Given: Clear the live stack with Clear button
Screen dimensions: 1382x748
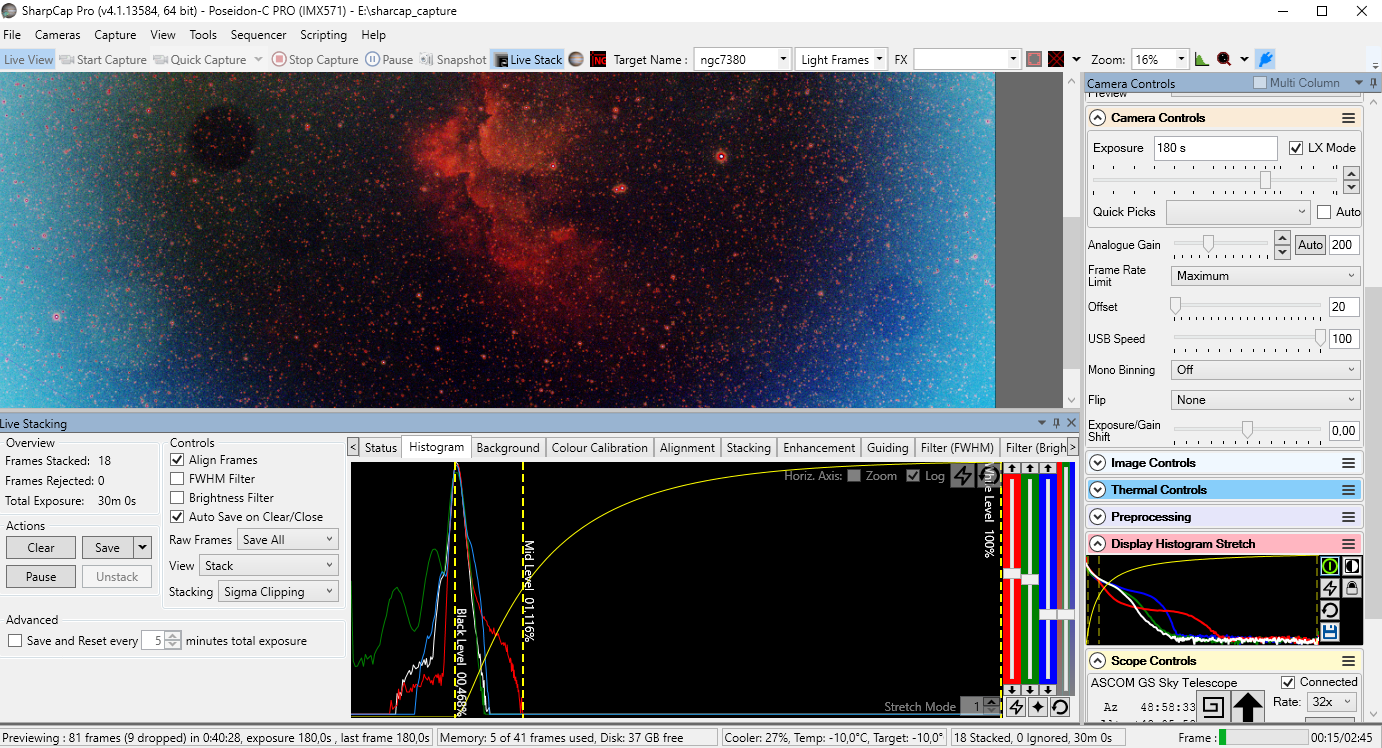Looking at the screenshot, I should coord(41,548).
